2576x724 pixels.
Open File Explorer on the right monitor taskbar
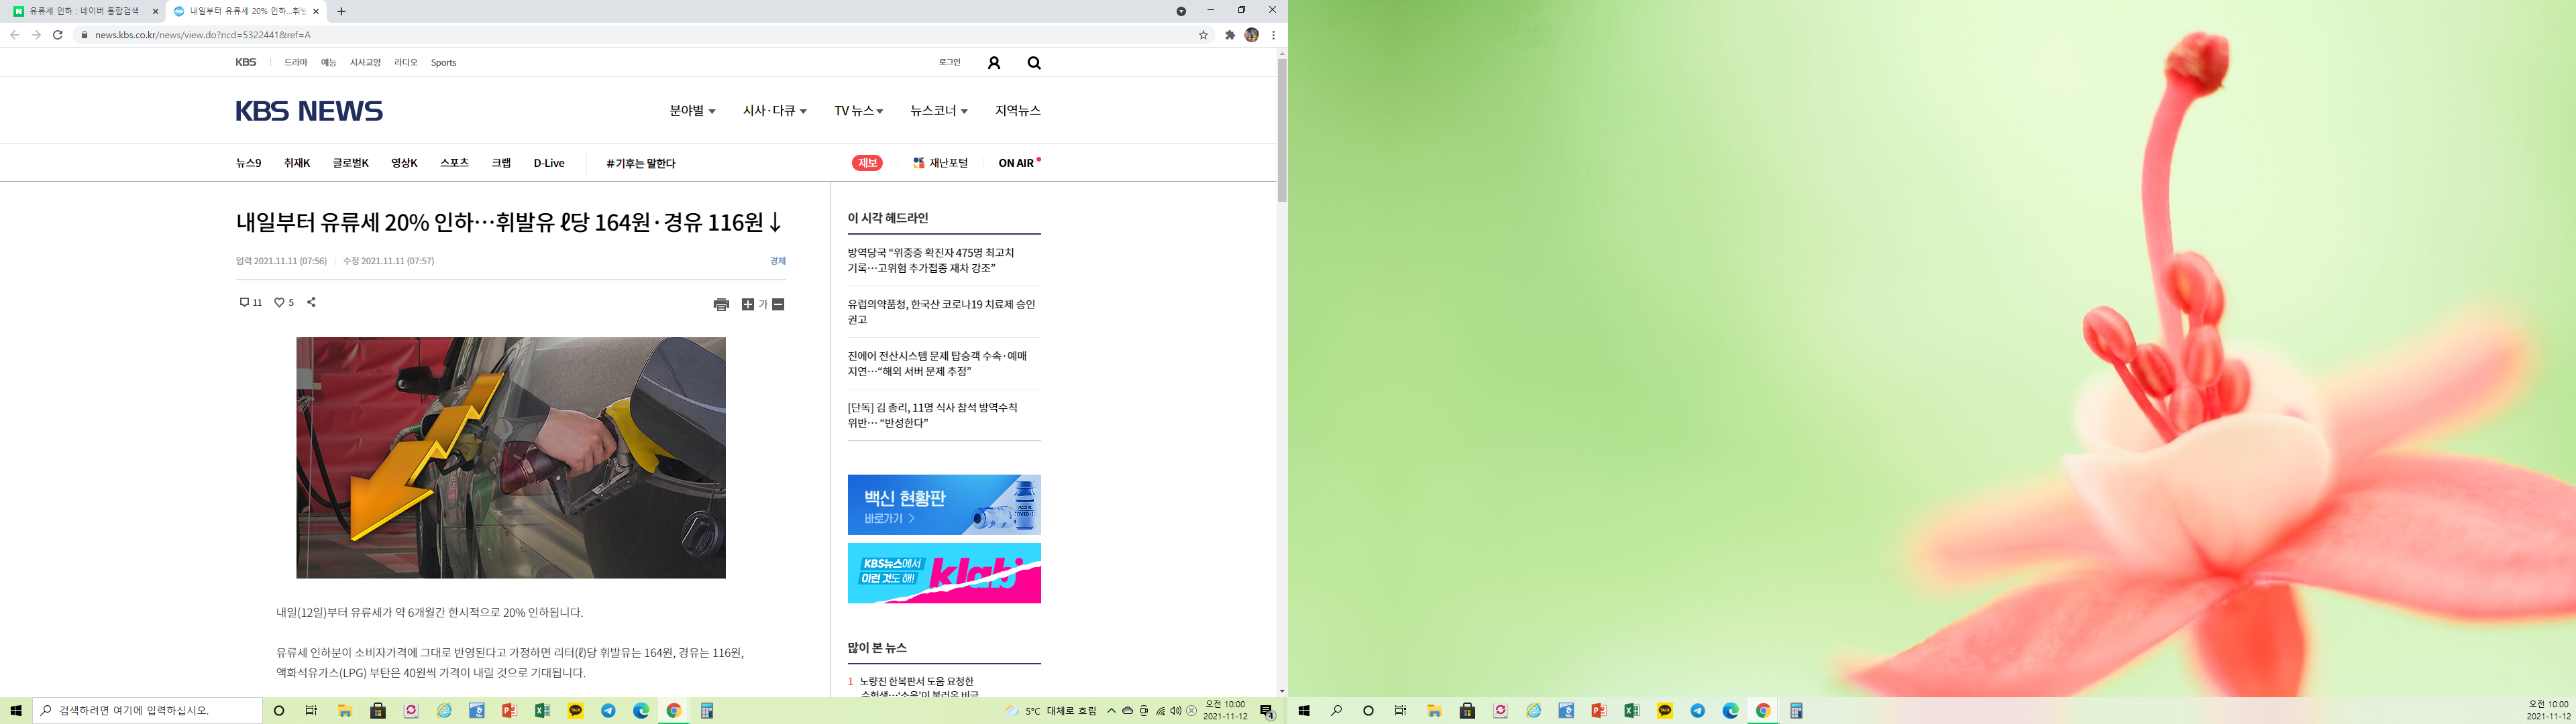(1434, 711)
